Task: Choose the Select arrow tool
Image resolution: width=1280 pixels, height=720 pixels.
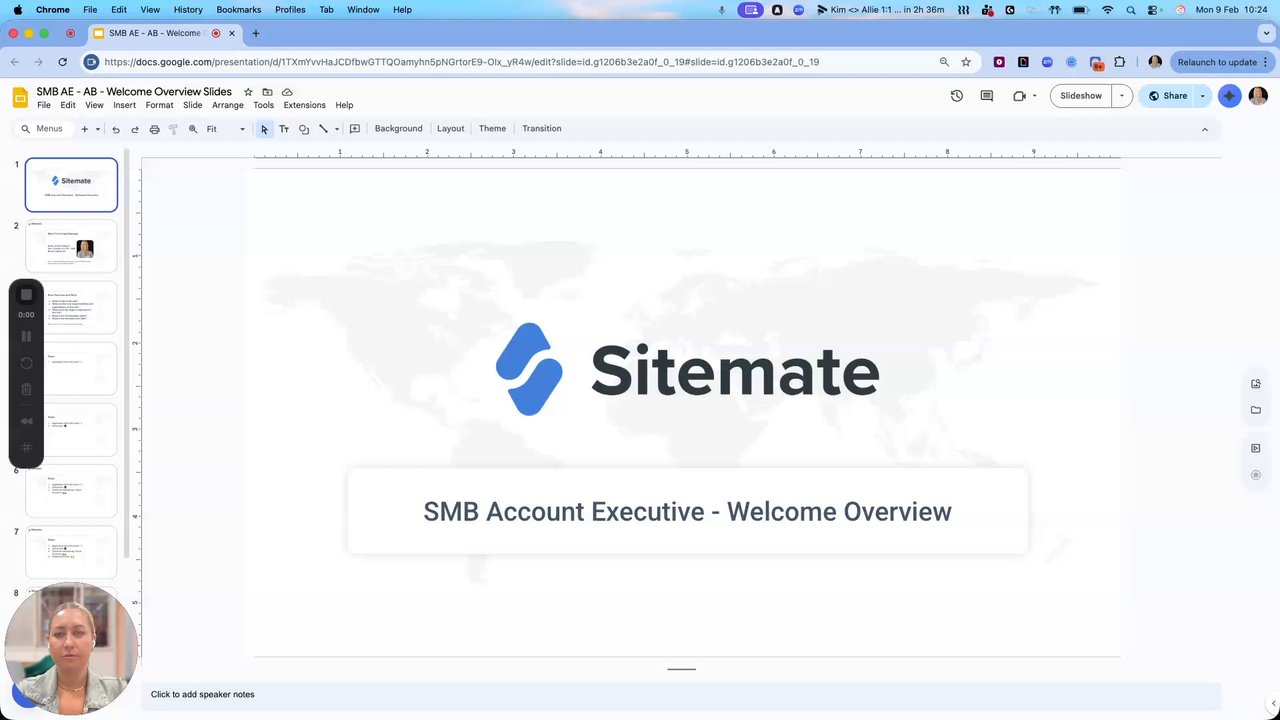Action: (x=264, y=129)
